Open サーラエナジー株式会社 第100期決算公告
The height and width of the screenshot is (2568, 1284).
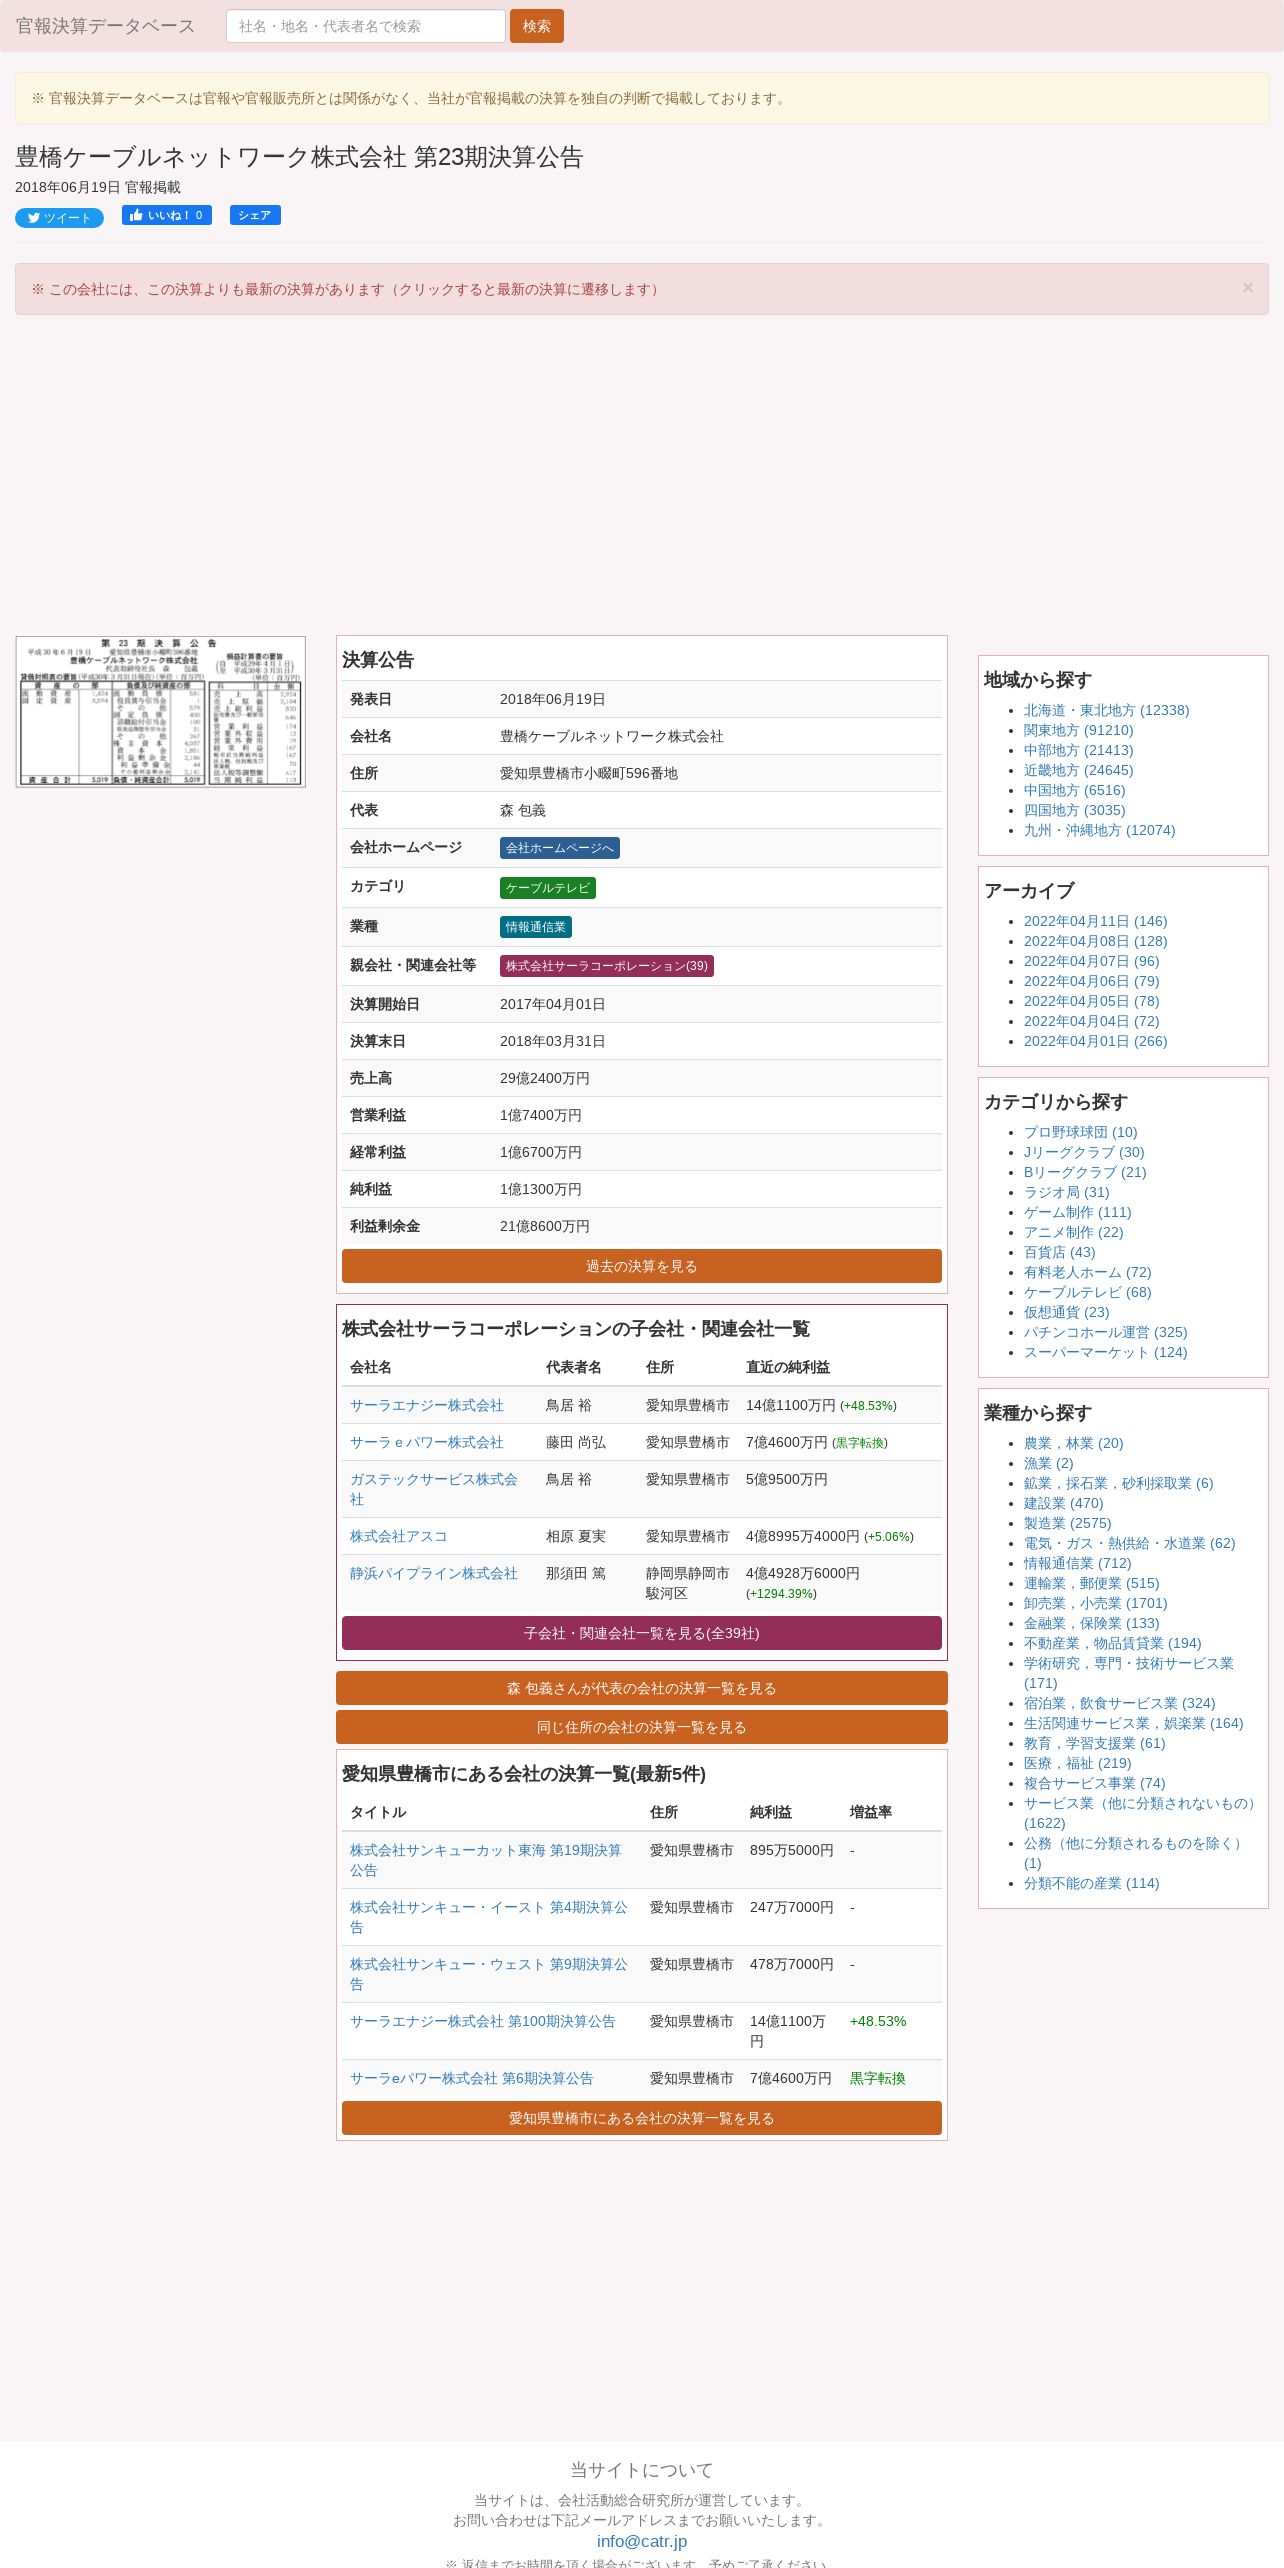tap(483, 2021)
